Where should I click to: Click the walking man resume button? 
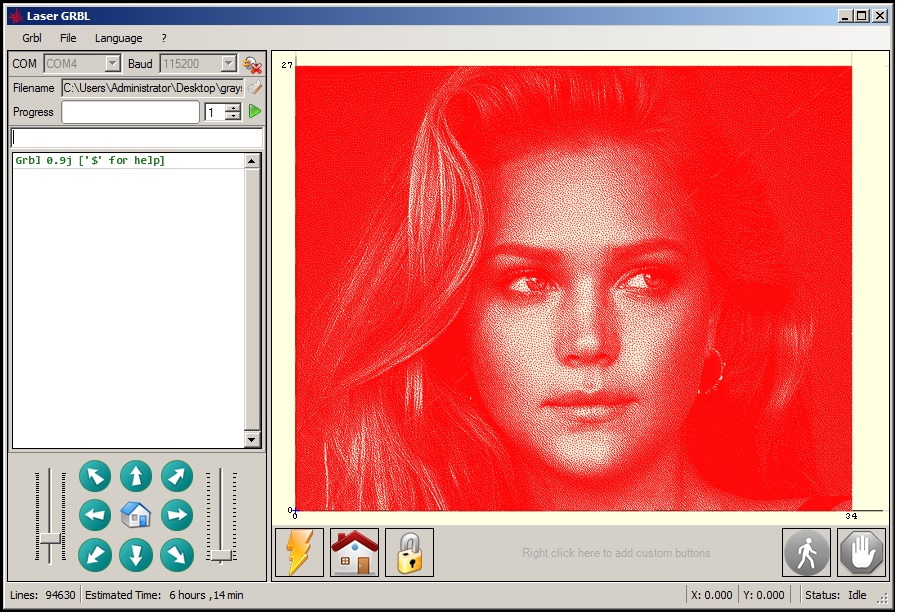click(x=807, y=553)
